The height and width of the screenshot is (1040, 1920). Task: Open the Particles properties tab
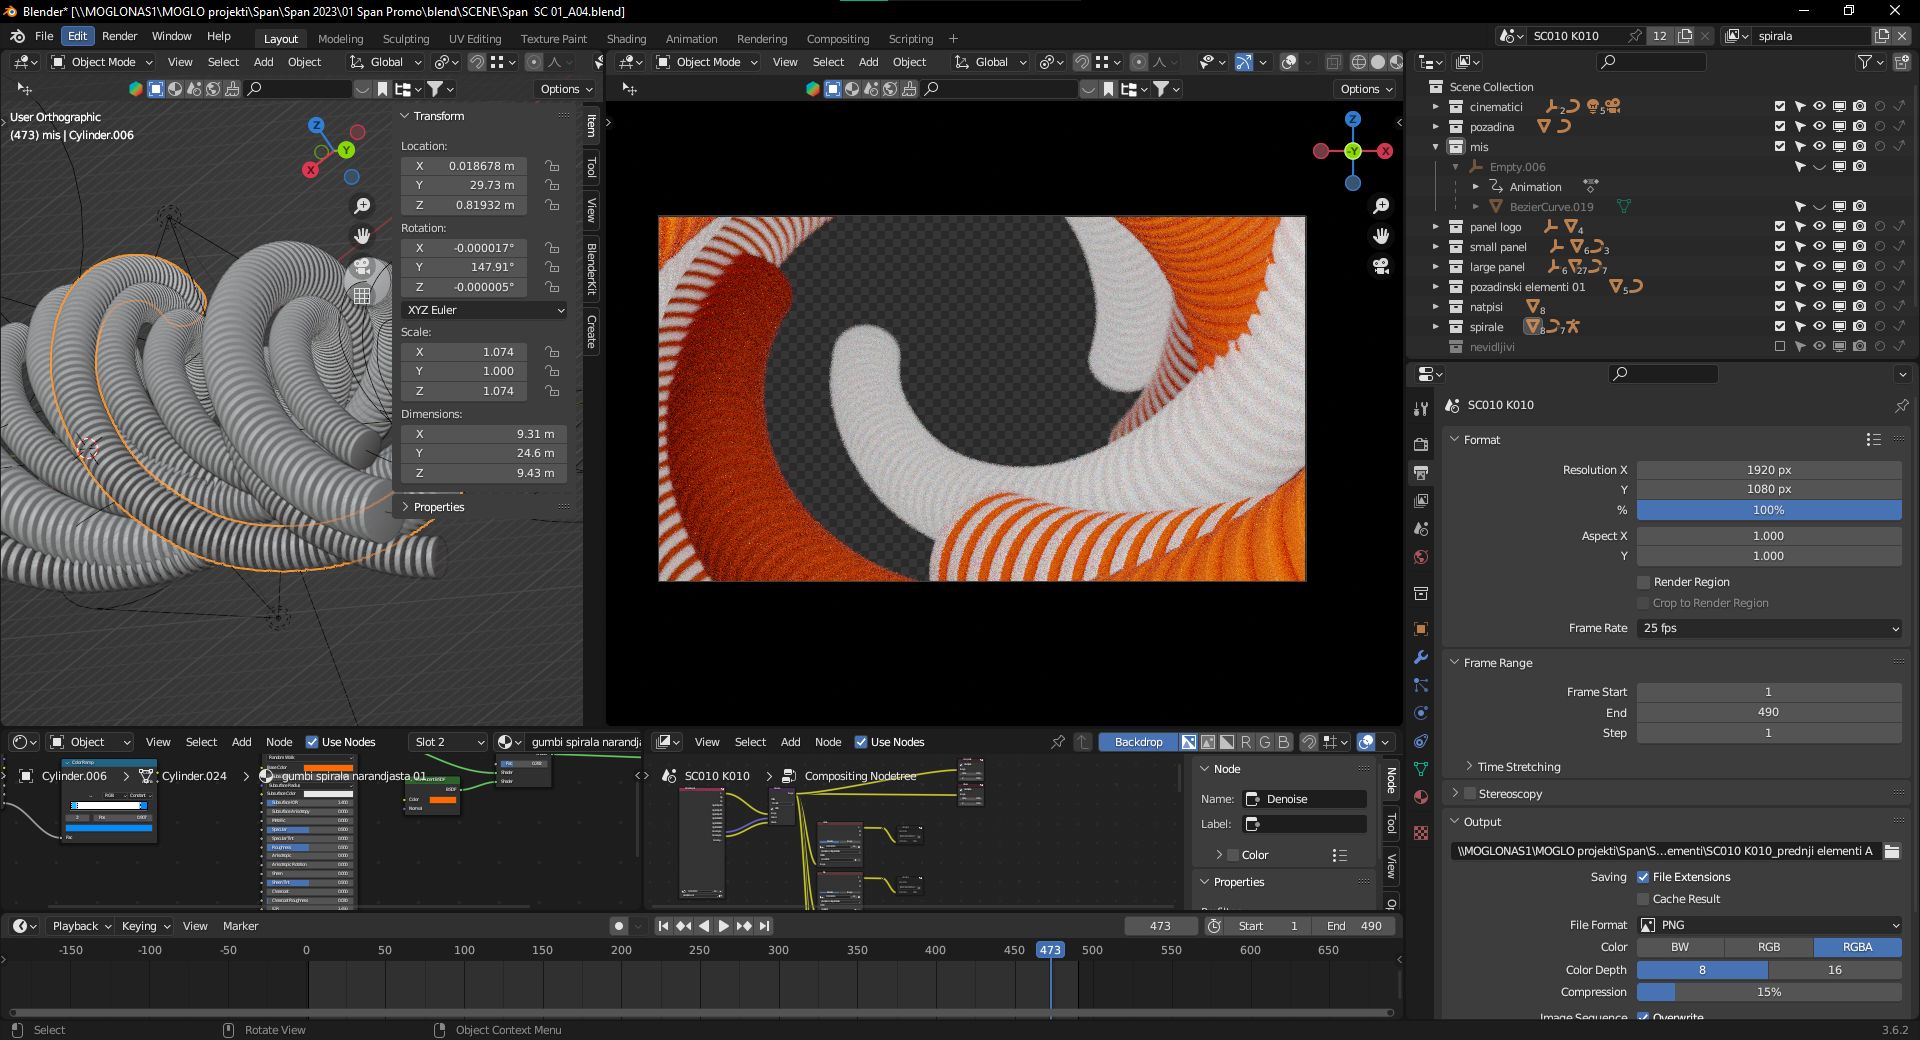(x=1421, y=685)
